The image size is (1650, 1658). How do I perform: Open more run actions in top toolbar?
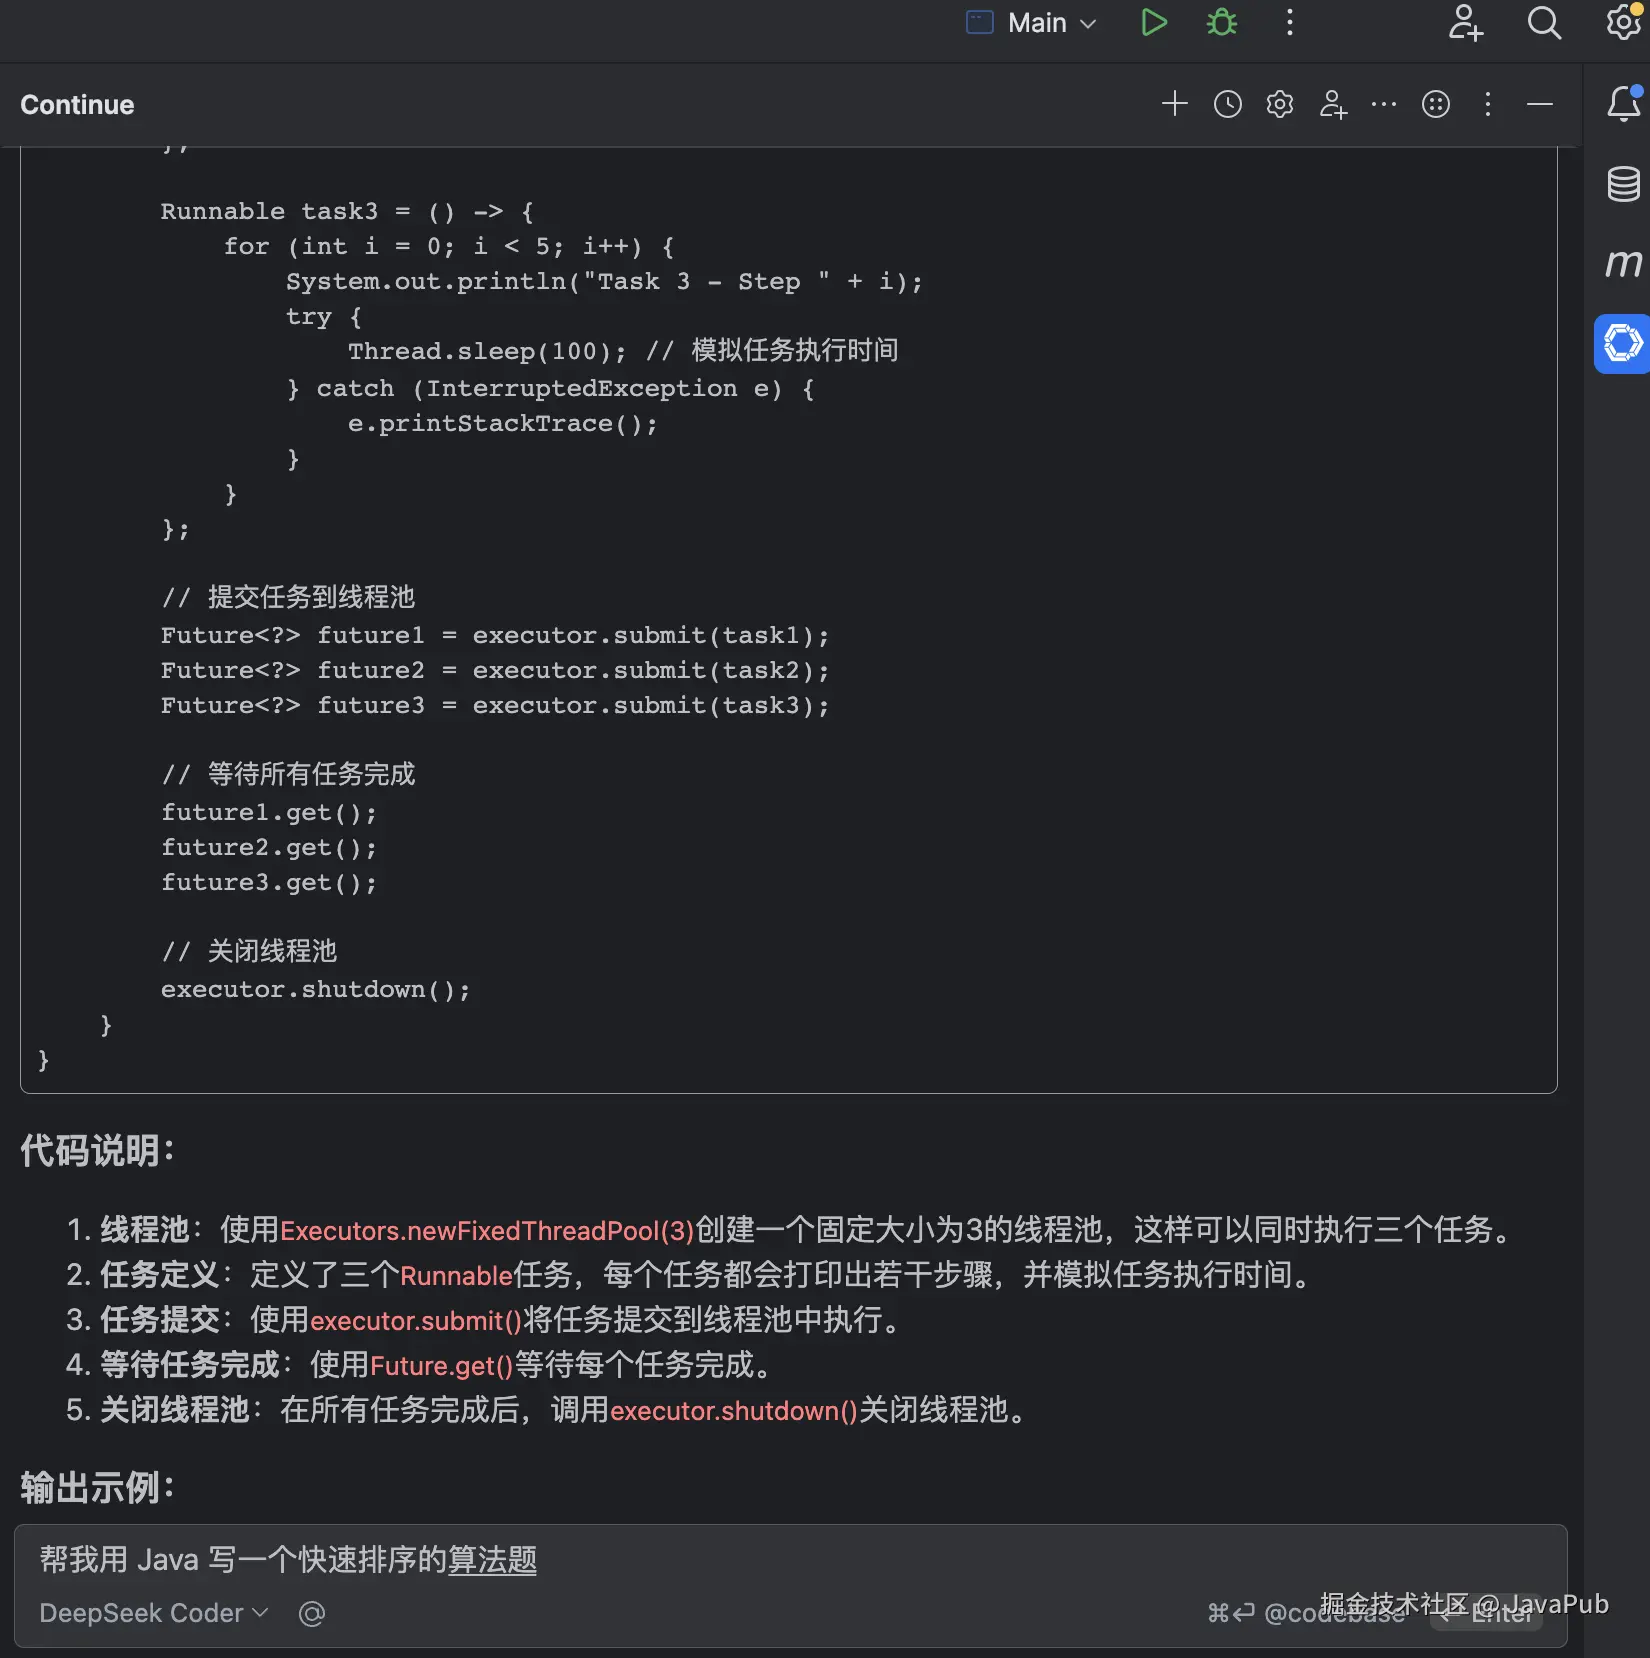[x=1290, y=23]
